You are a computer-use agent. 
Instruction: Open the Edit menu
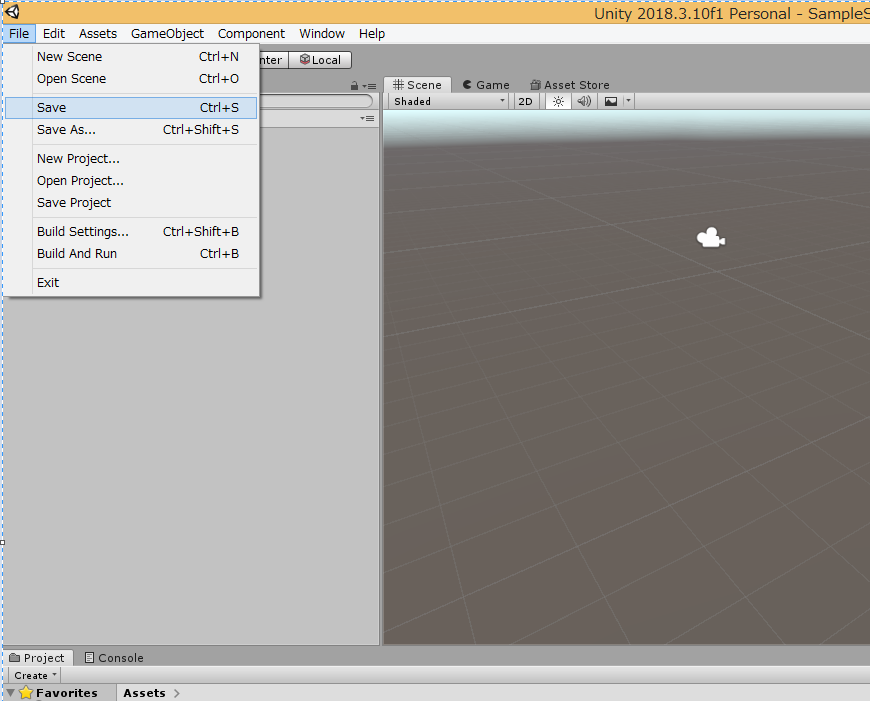point(54,33)
